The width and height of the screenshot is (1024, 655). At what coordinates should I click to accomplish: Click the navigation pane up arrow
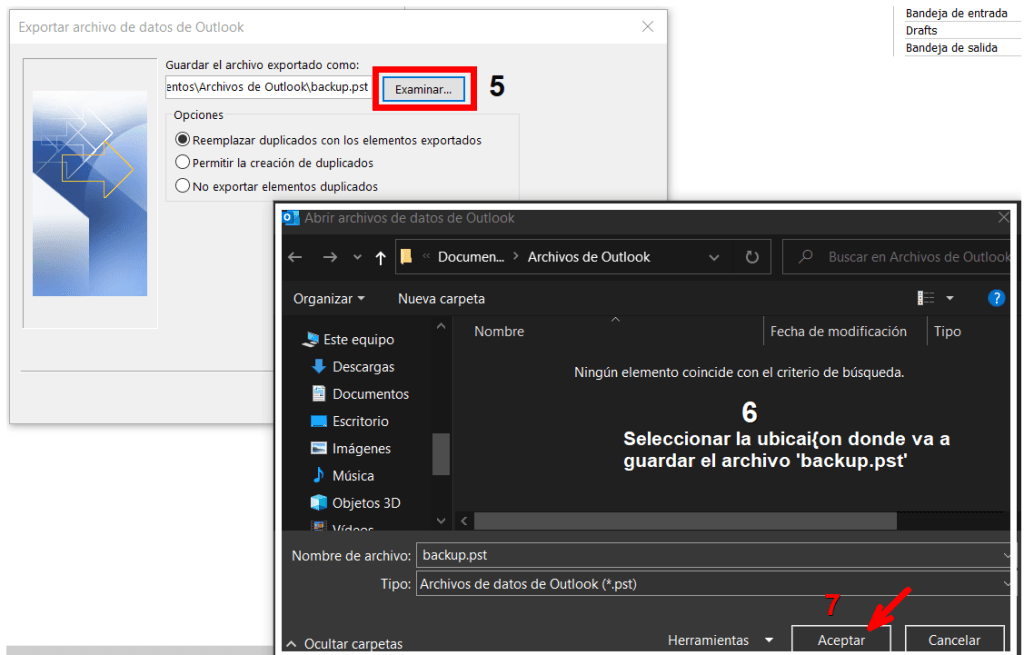click(x=441, y=326)
